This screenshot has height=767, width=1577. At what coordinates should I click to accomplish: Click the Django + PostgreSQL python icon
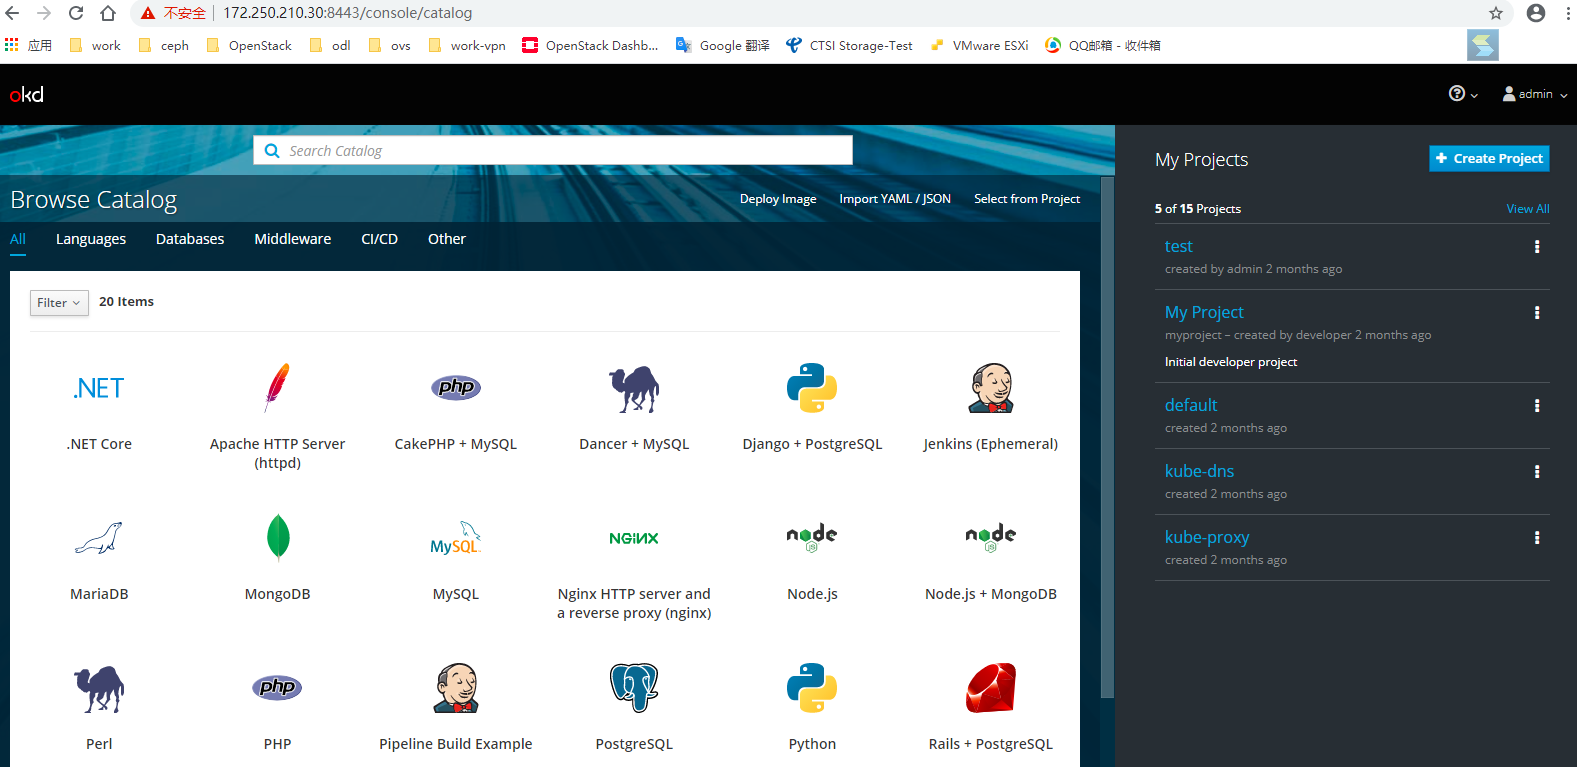click(x=812, y=388)
